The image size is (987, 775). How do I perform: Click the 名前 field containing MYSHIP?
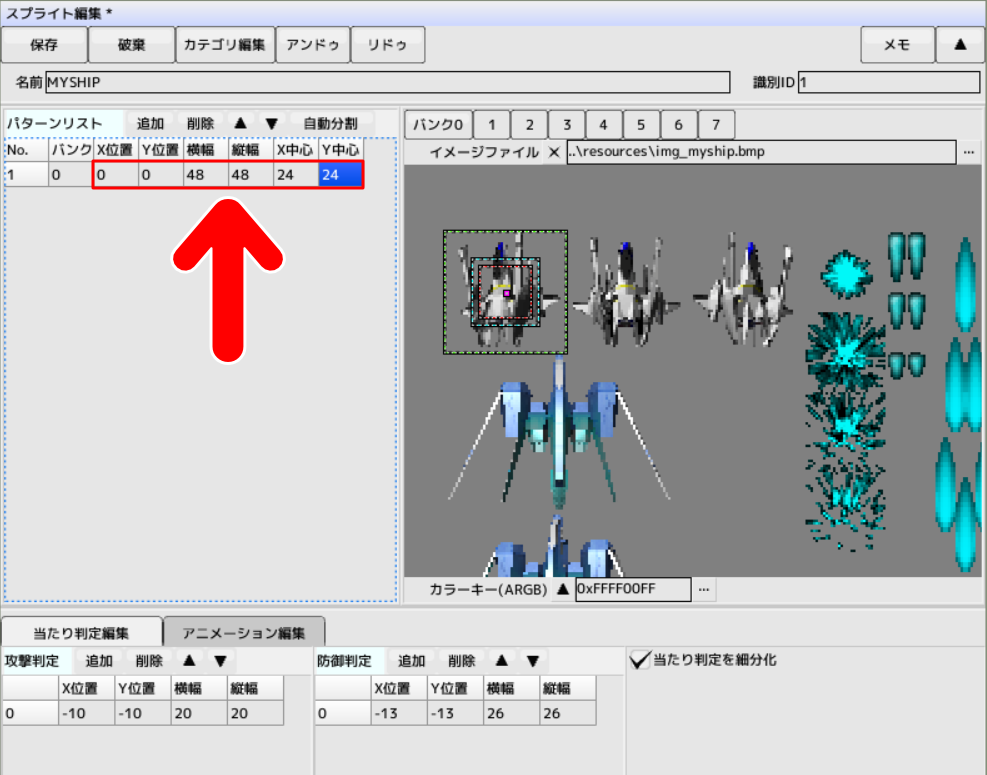click(x=387, y=82)
